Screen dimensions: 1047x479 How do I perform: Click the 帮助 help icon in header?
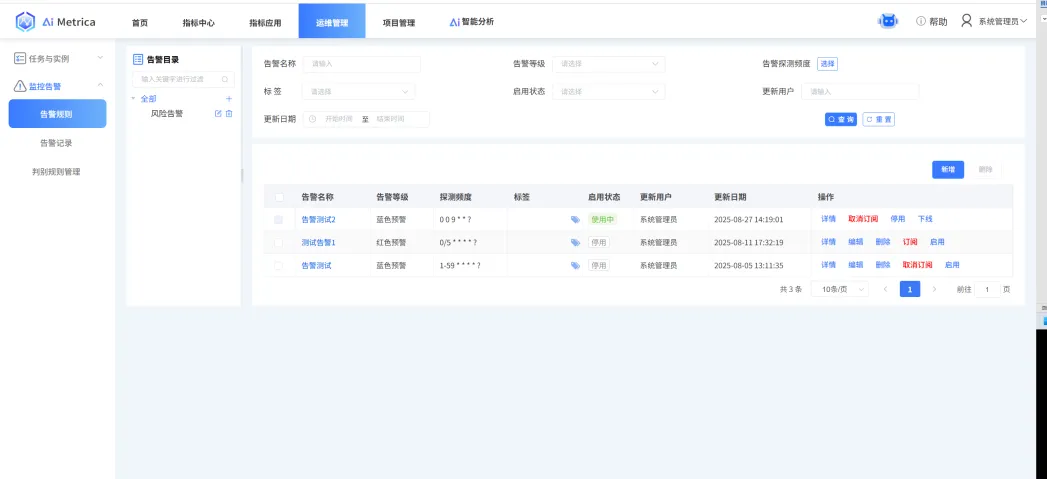[x=921, y=21]
